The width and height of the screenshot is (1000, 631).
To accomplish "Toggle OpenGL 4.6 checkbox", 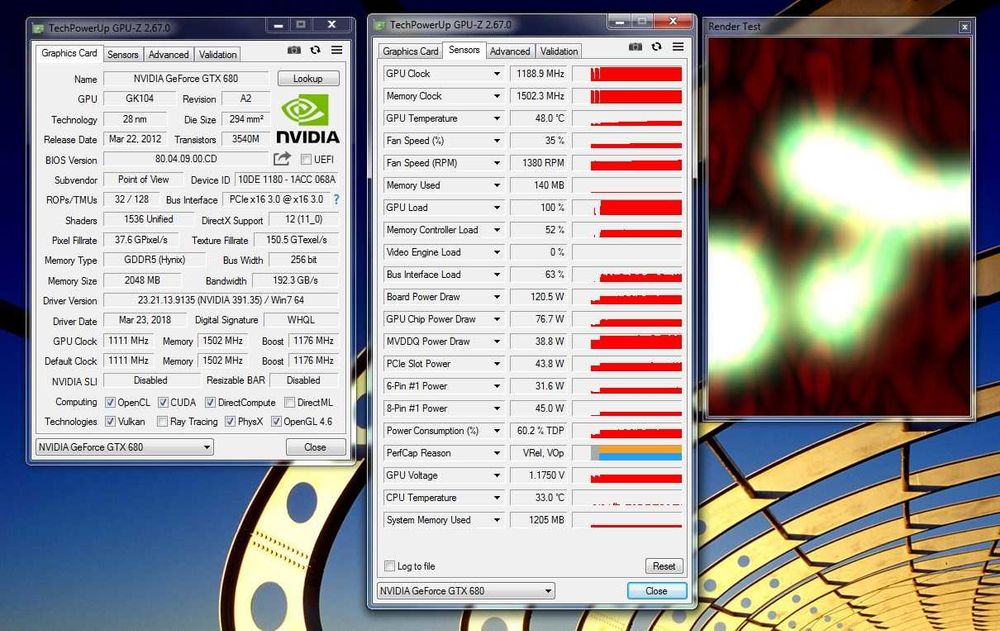I will point(276,422).
